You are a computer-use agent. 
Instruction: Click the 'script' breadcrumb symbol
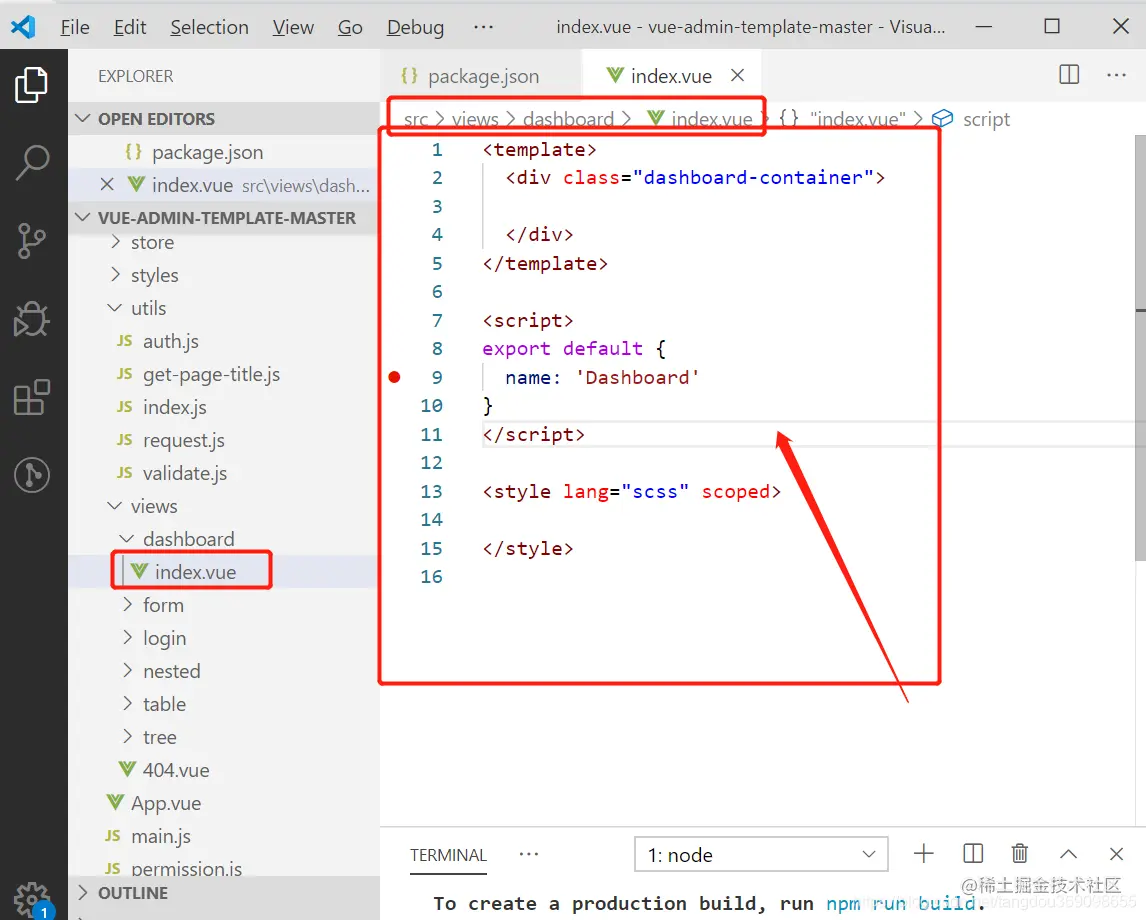986,119
